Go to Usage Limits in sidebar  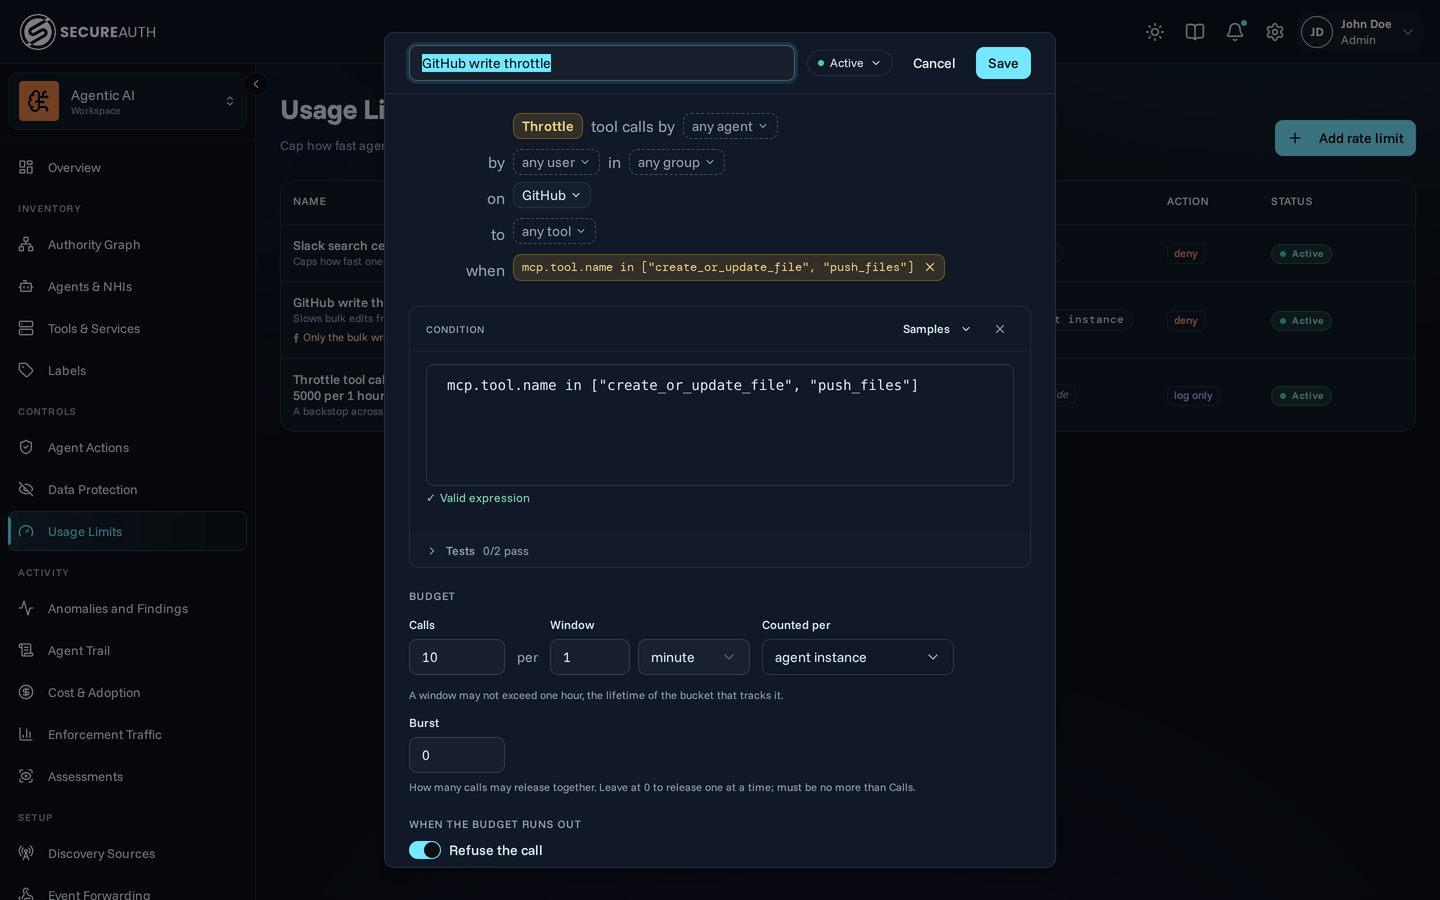(x=127, y=531)
